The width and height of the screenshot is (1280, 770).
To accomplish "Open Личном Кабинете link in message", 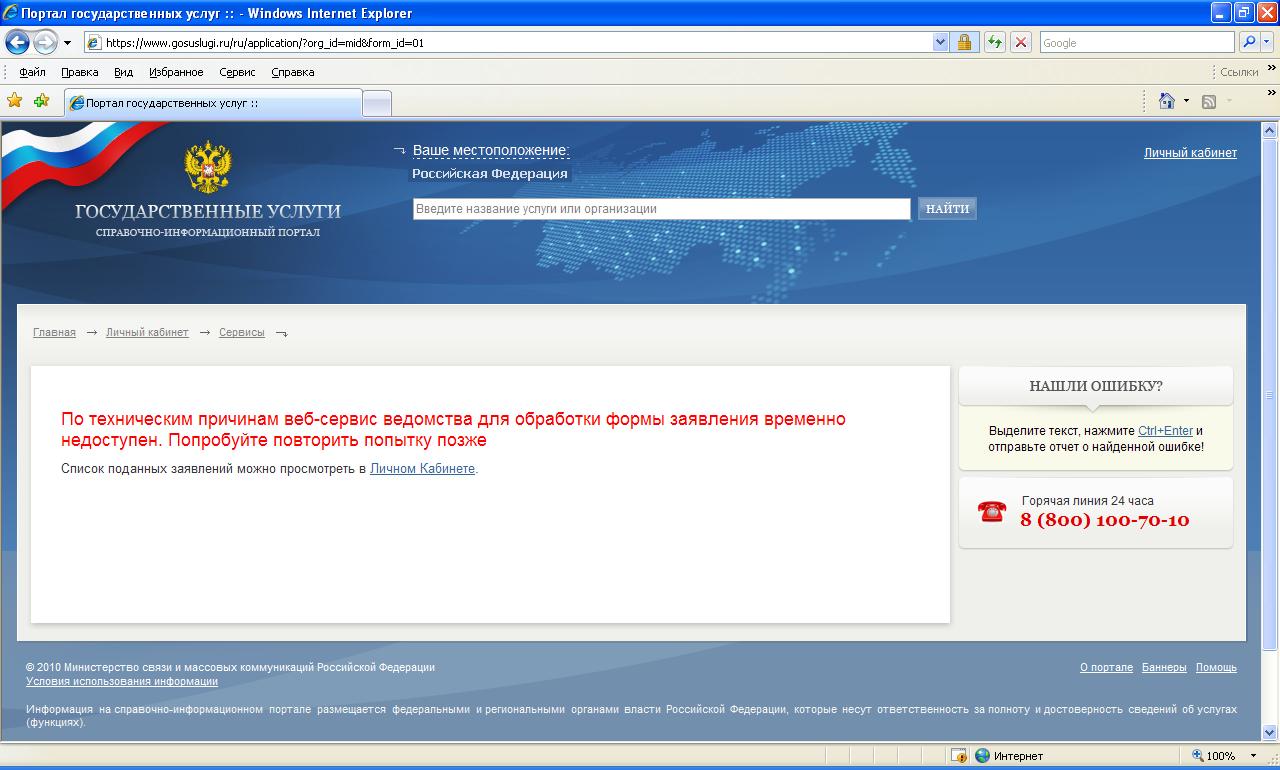I will (x=422, y=468).
